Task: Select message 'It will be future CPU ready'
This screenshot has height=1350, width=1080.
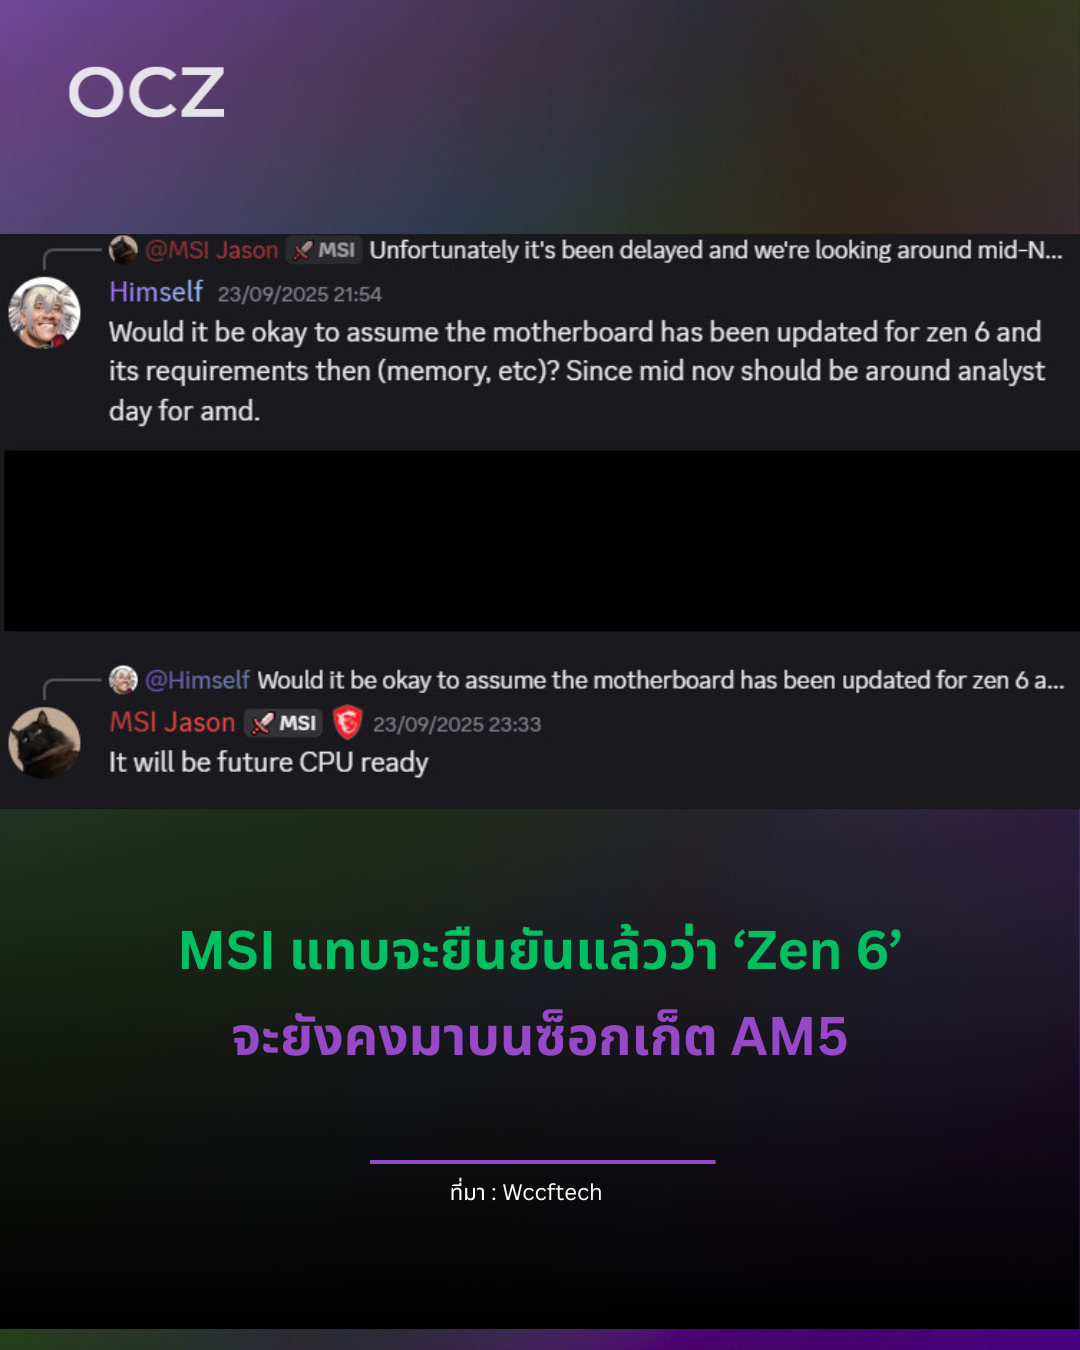Action: point(268,763)
